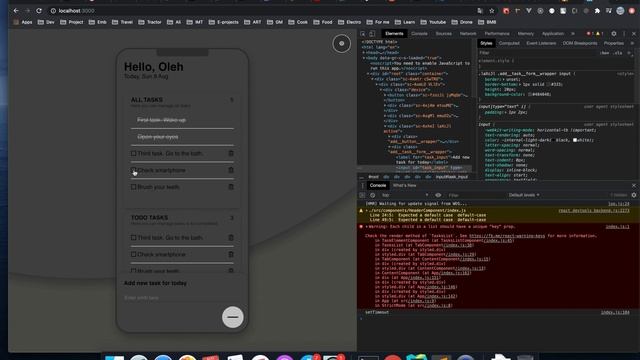Delete 'Brush your teeth' in All Tasks
This screenshot has width=640, height=360.
pyautogui.click(x=231, y=187)
